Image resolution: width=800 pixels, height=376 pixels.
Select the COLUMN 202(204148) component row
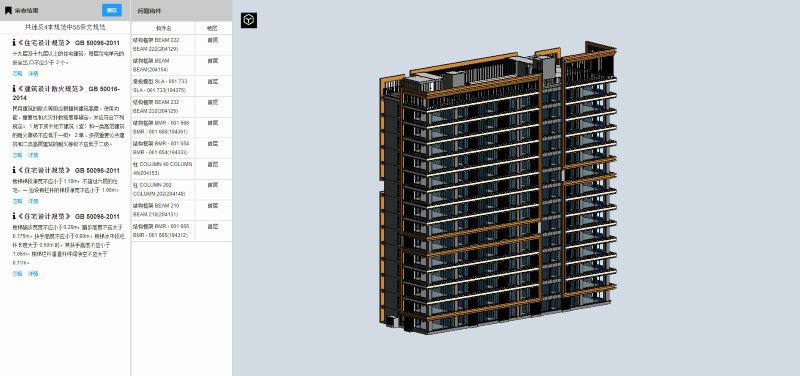(182, 189)
